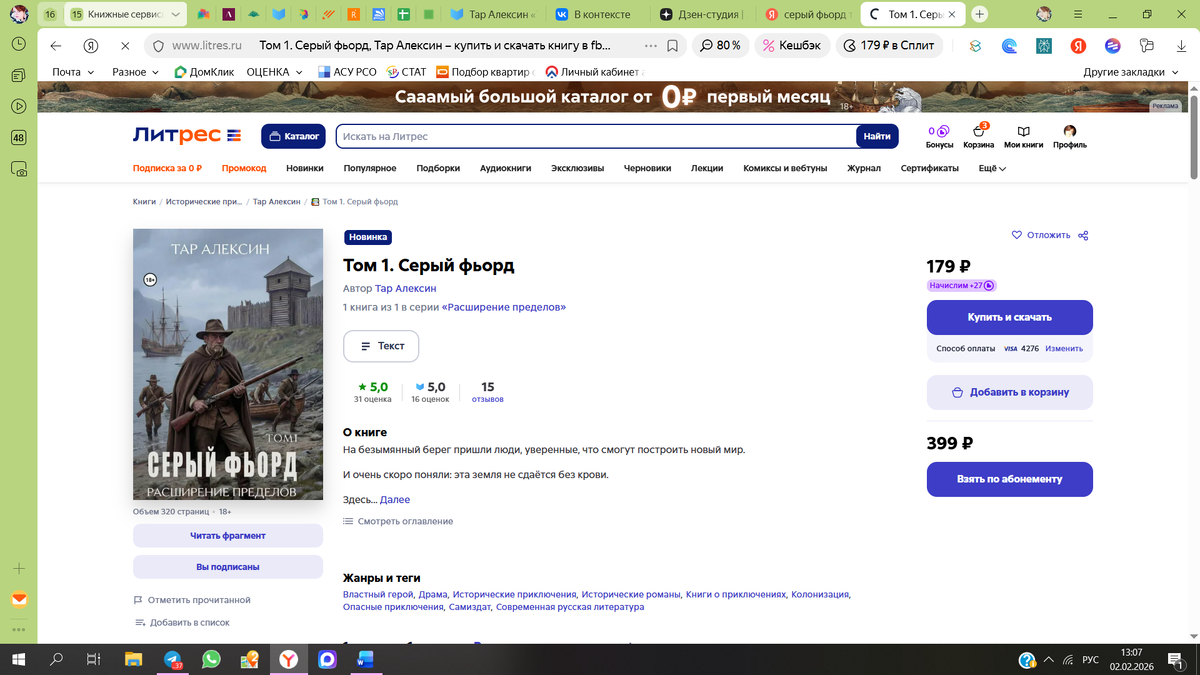This screenshot has height=675, width=1200.
Task: Open Смотреть оглавление contents
Action: 398,521
